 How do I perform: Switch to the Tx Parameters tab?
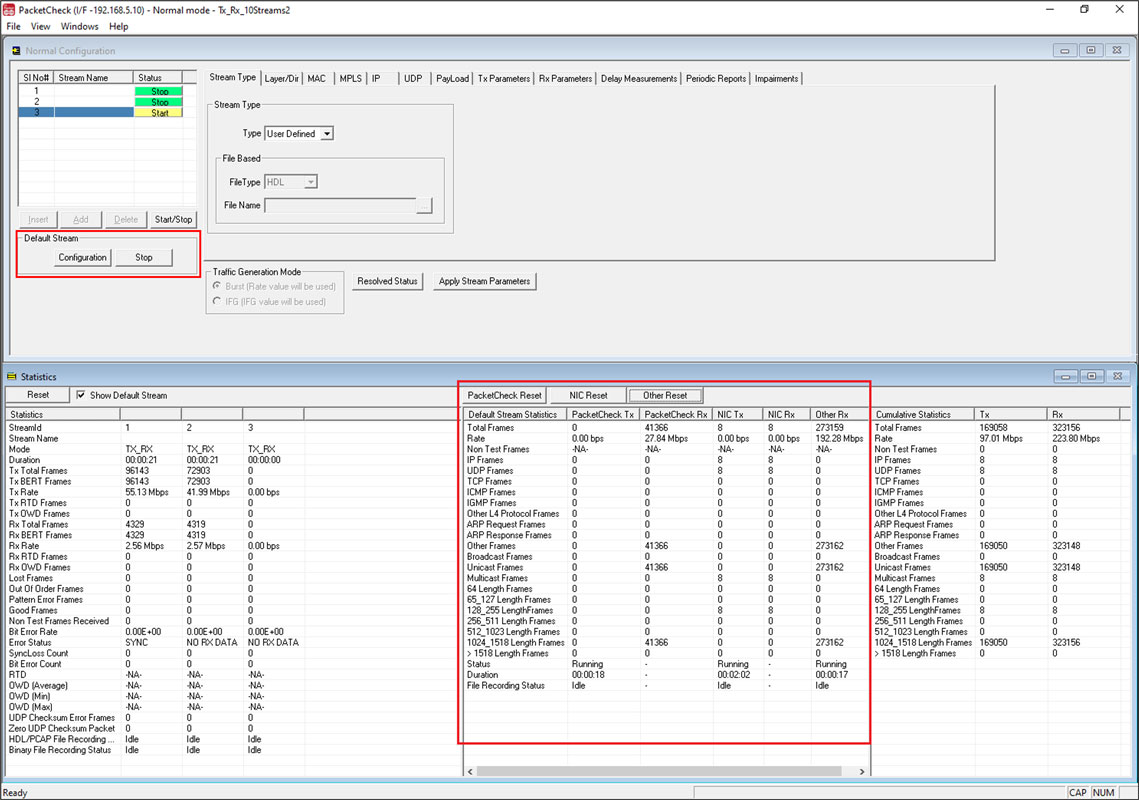(504, 78)
